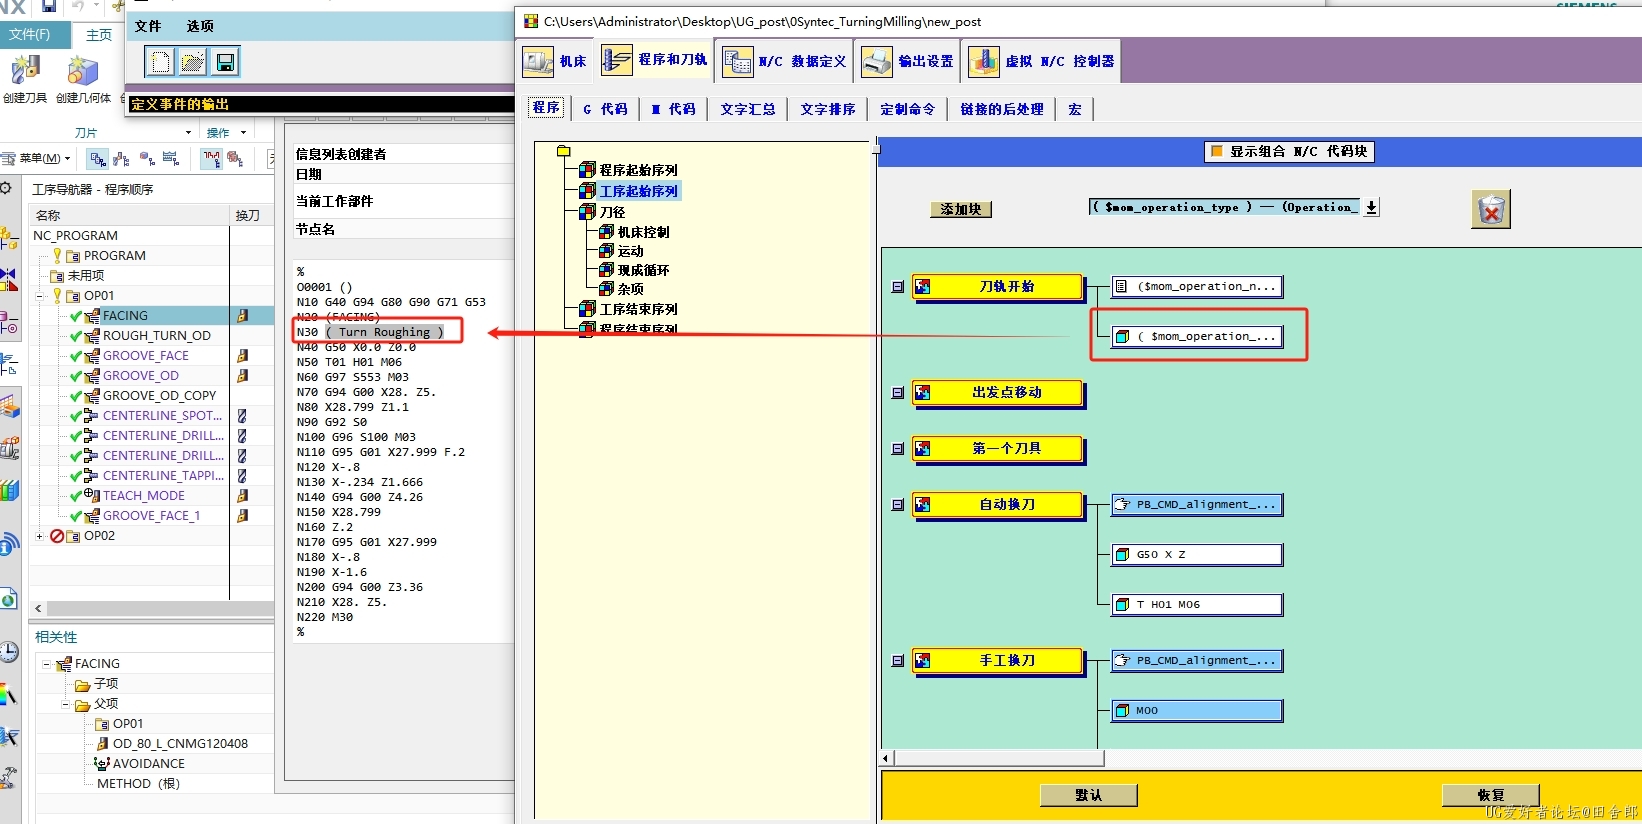Viewport: 1642px width, 824px height.
Task: Click the new file icon in Post Builder
Action: coord(160,62)
